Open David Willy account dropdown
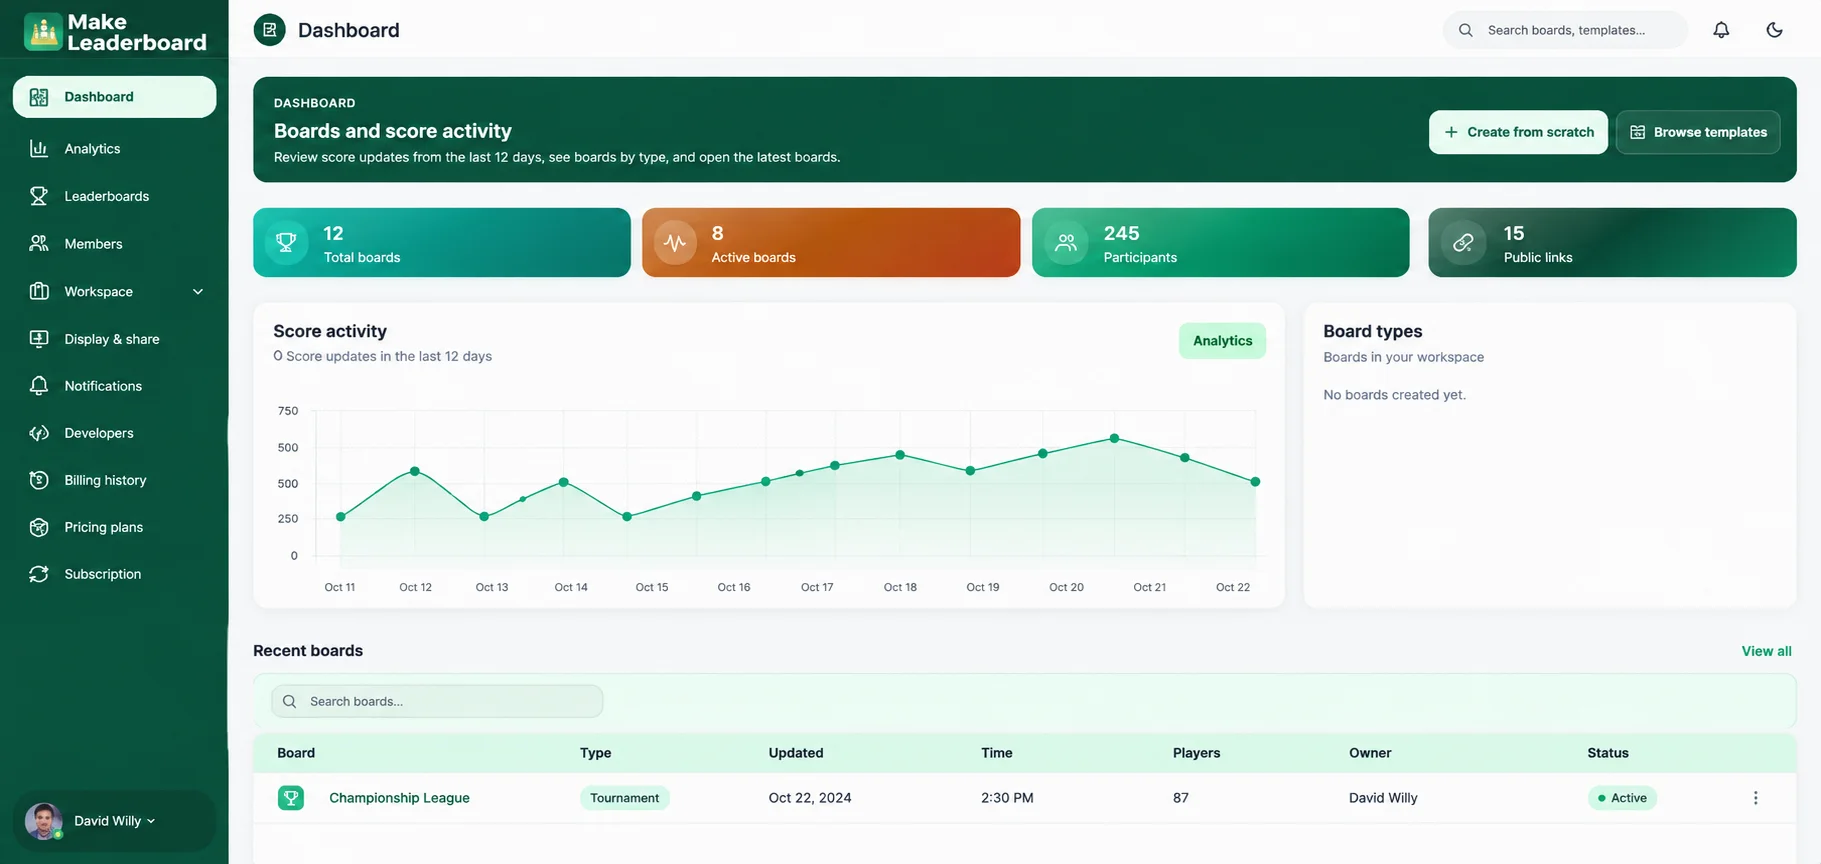Viewport: 1821px width, 864px height. 114,821
